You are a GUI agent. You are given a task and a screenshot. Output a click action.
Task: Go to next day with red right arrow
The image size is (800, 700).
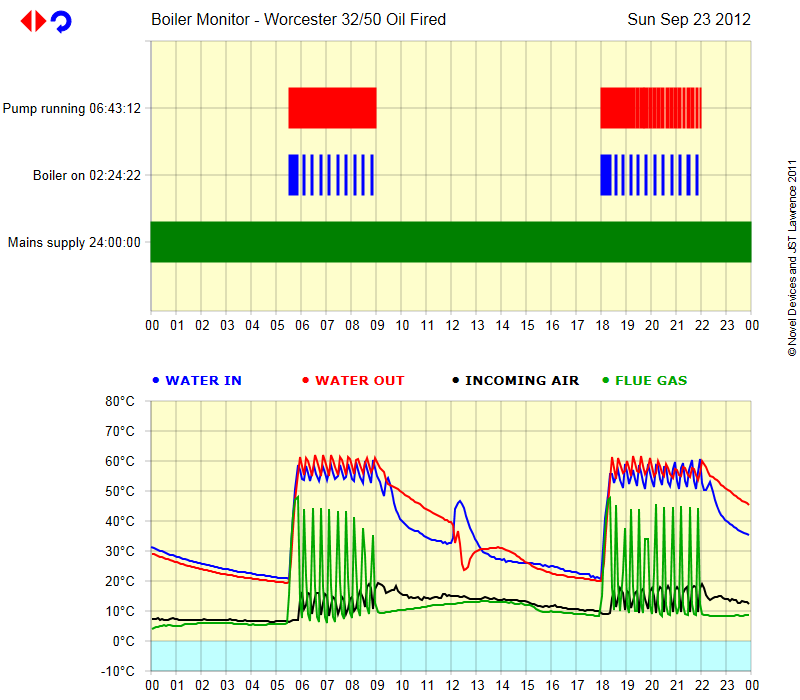pos(40,21)
